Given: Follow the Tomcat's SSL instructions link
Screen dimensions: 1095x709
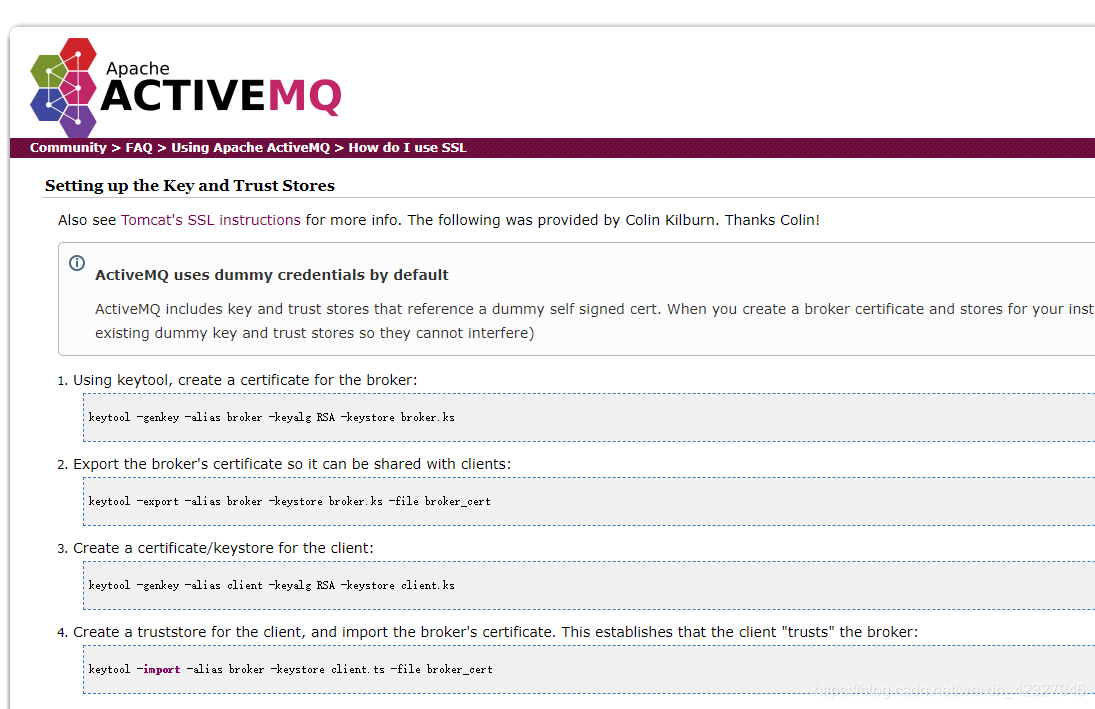Looking at the screenshot, I should [211, 220].
